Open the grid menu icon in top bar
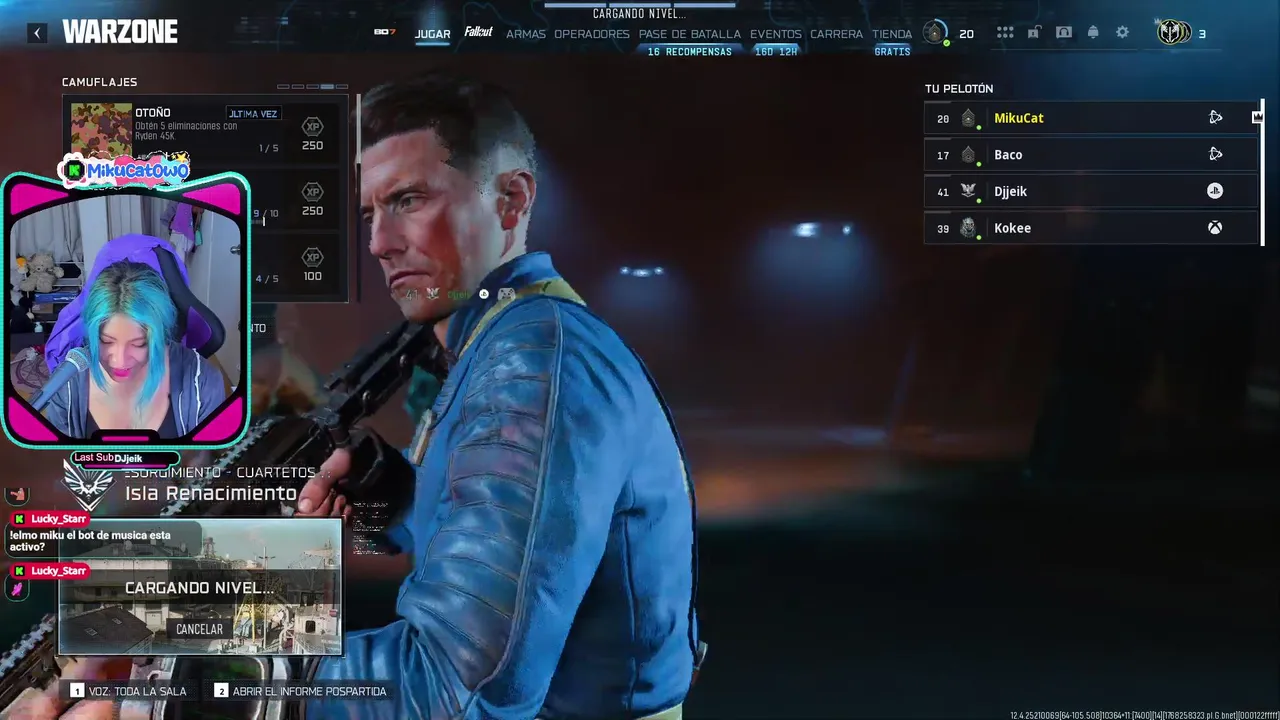The height and width of the screenshot is (720, 1280). coord(1005,33)
